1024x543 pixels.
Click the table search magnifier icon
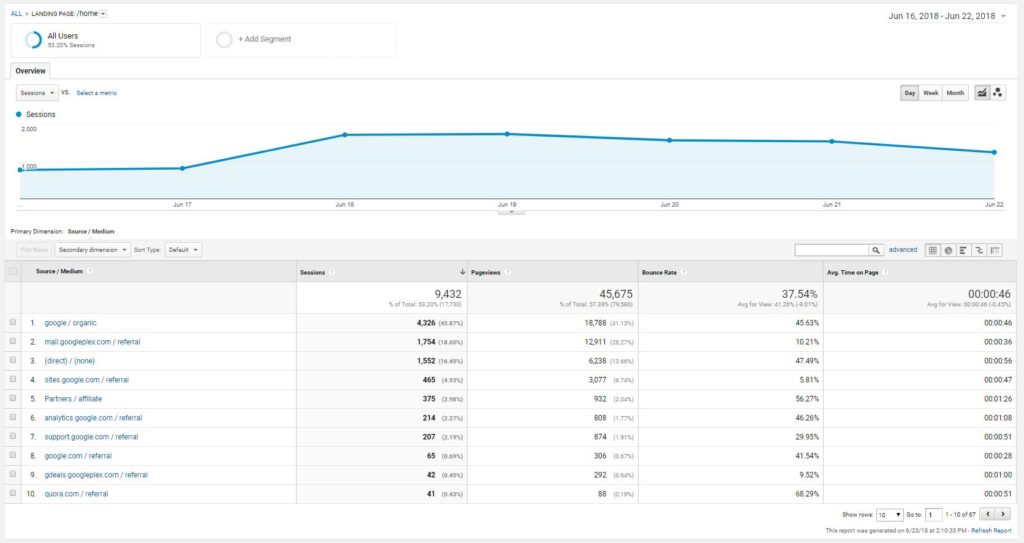876,250
